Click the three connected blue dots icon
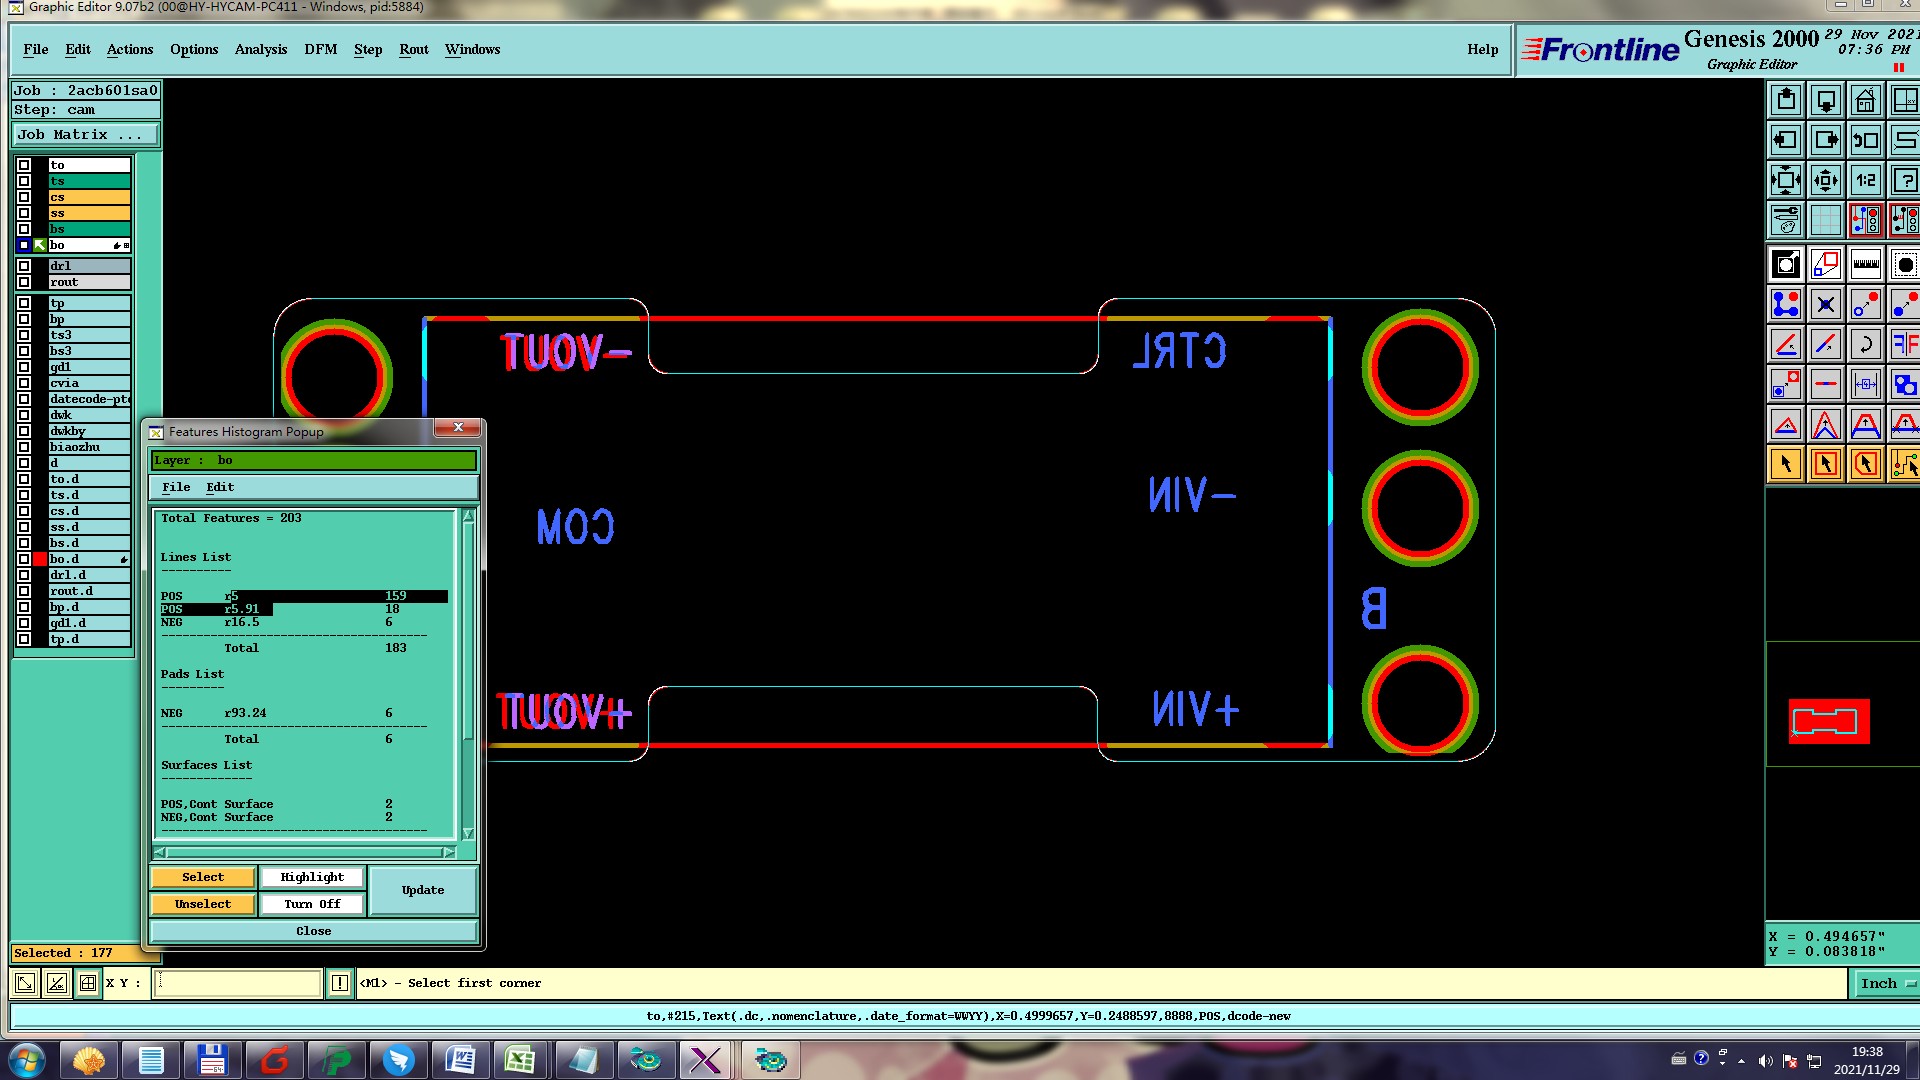Image resolution: width=1920 pixels, height=1080 pixels. click(1786, 305)
